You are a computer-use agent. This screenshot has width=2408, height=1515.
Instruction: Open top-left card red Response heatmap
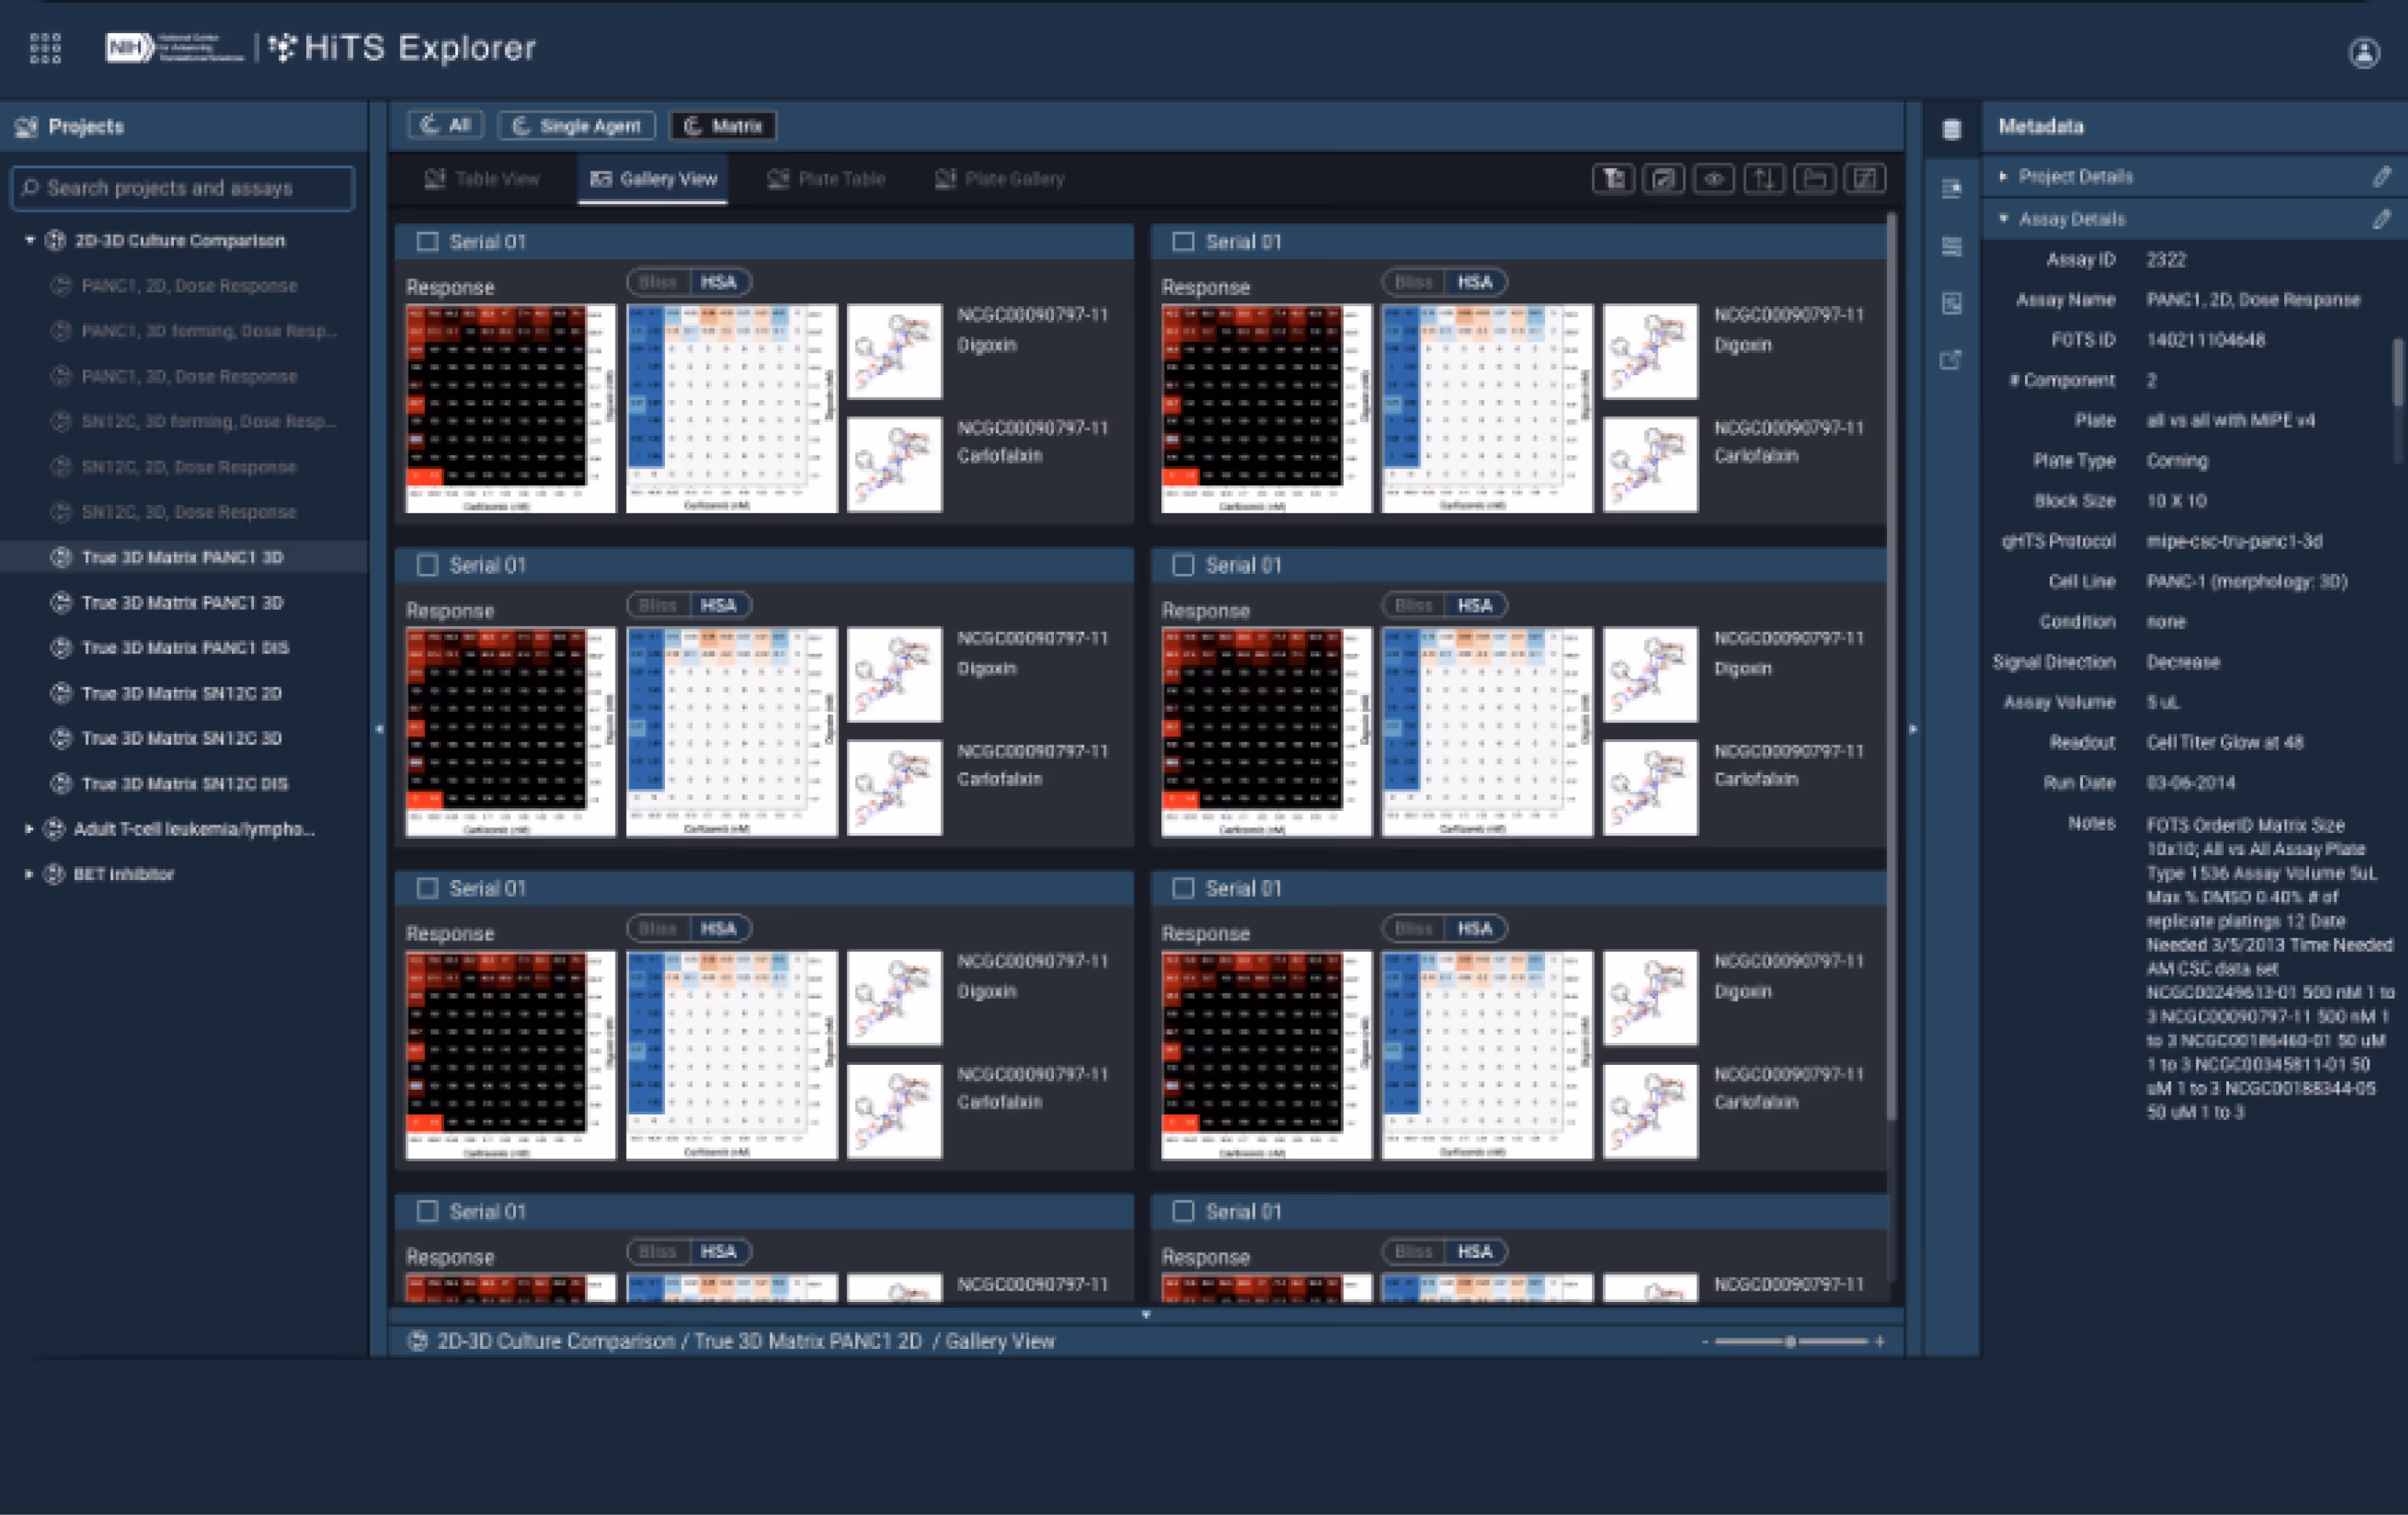tap(511, 408)
